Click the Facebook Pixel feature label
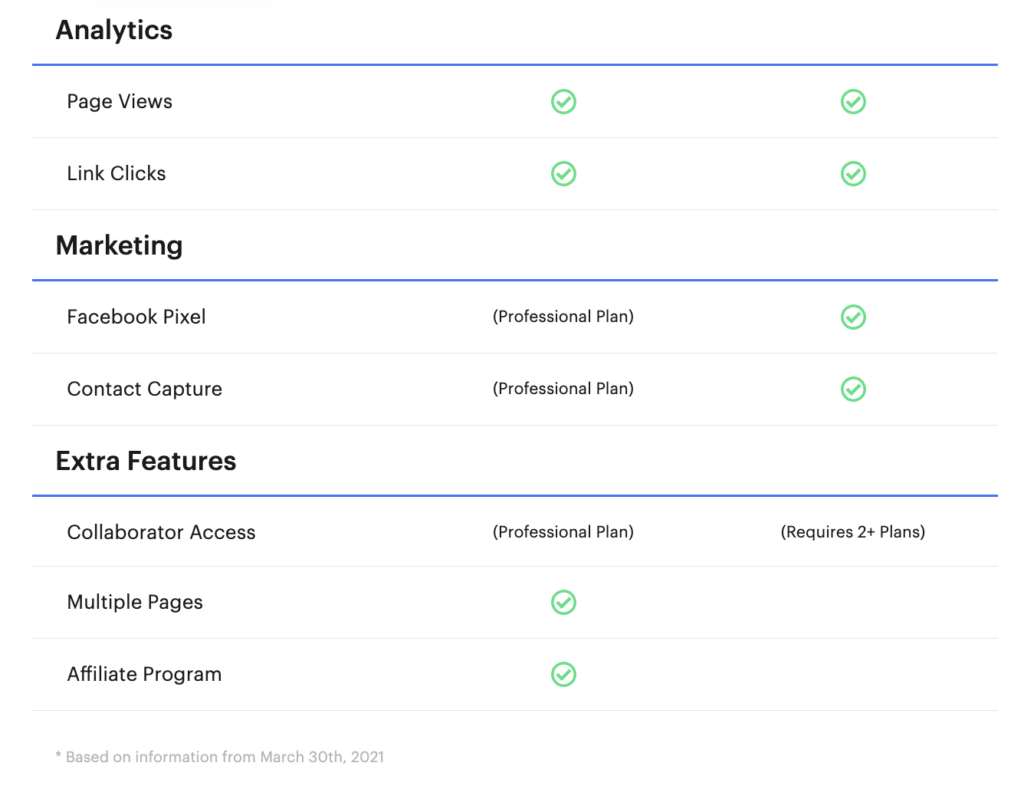This screenshot has height=799, width=1024. (x=136, y=317)
